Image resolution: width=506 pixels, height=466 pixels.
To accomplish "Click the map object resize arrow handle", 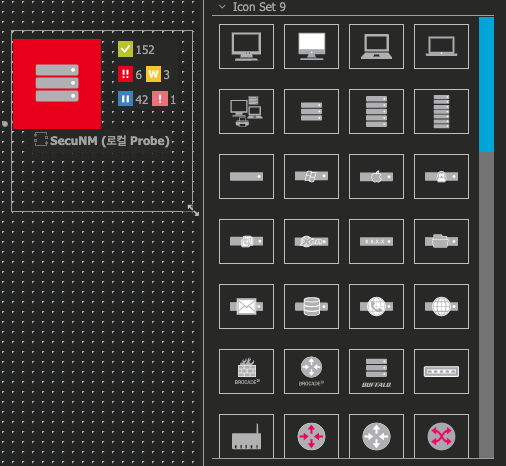I will click(x=193, y=210).
